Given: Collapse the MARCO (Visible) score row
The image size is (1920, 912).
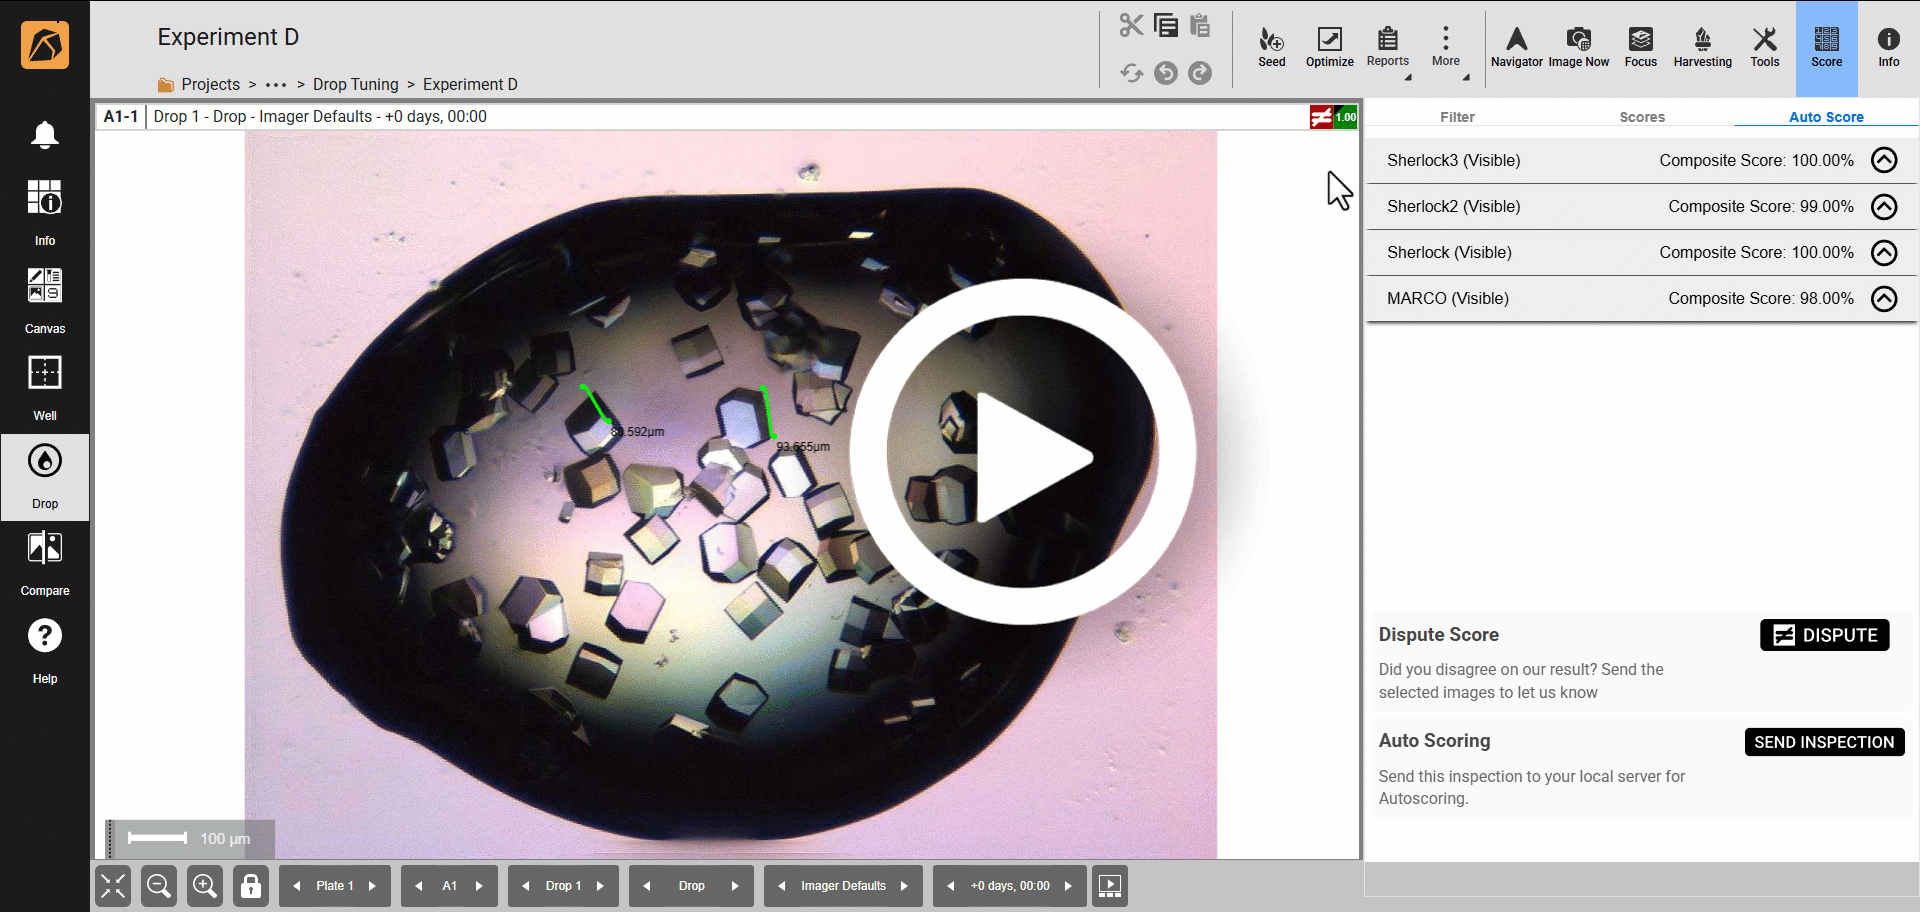Looking at the screenshot, I should pos(1883,299).
